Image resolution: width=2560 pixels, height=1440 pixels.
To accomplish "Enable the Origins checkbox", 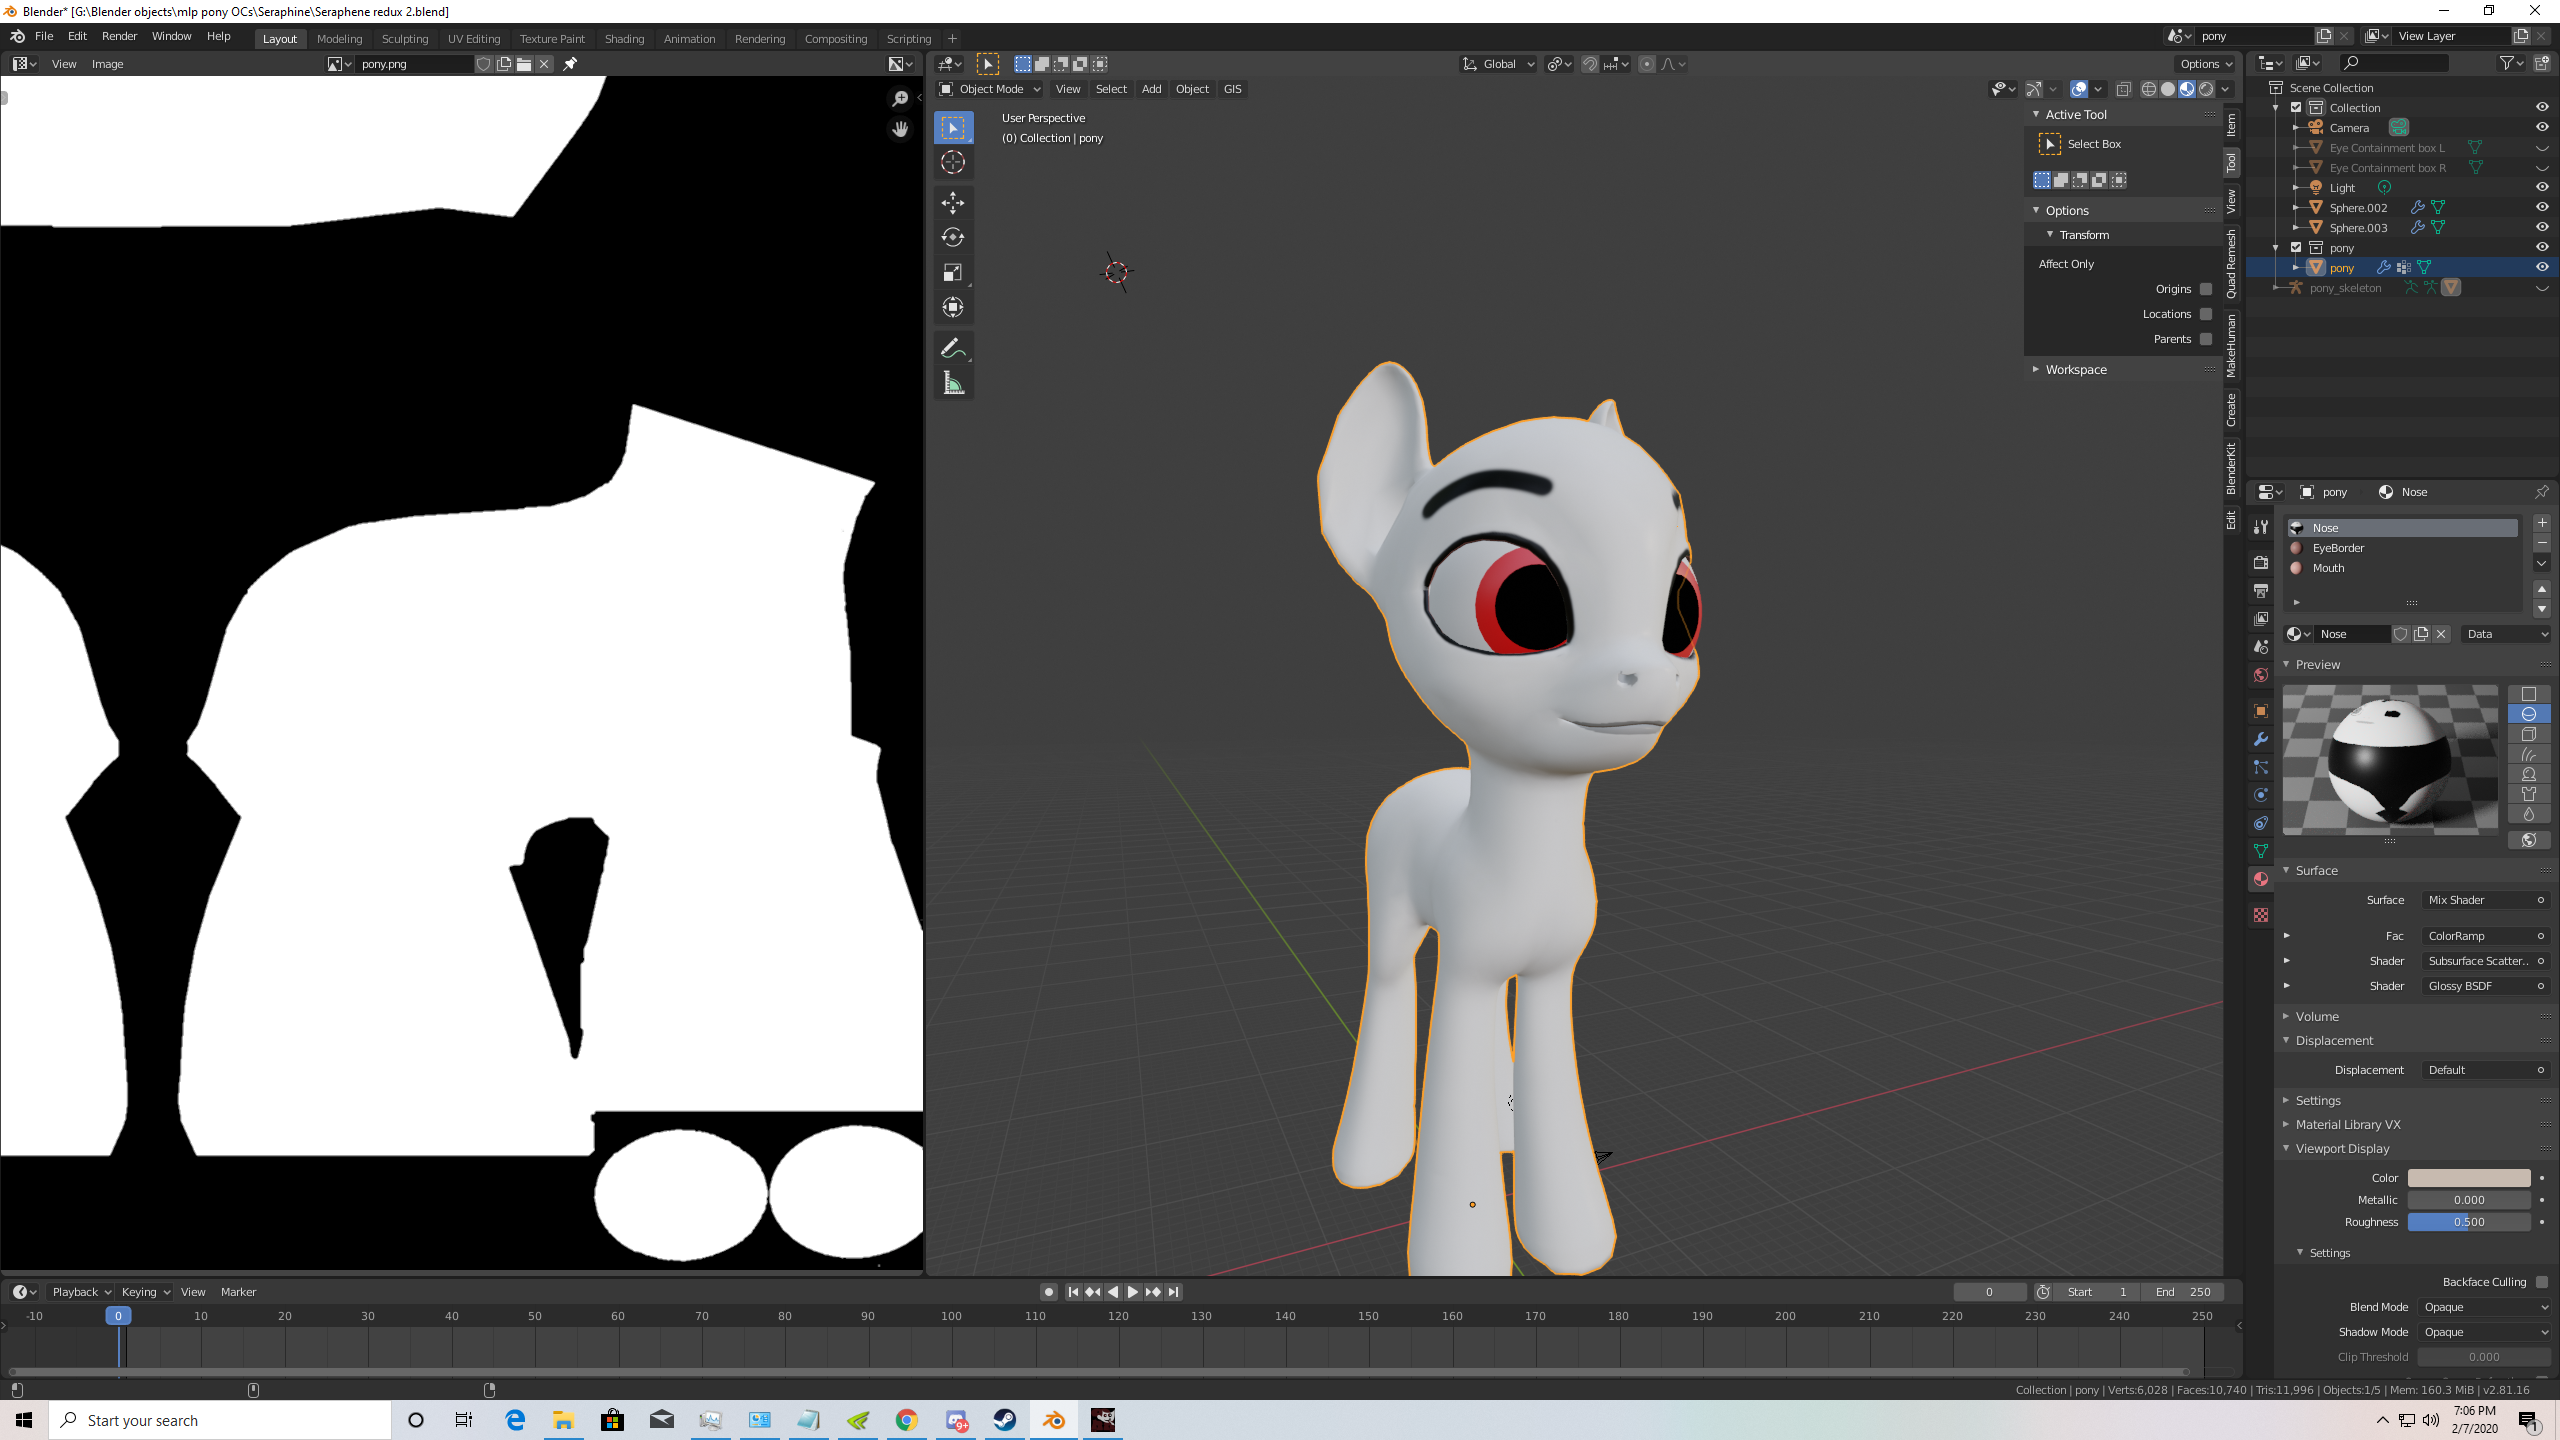I will click(x=2206, y=289).
